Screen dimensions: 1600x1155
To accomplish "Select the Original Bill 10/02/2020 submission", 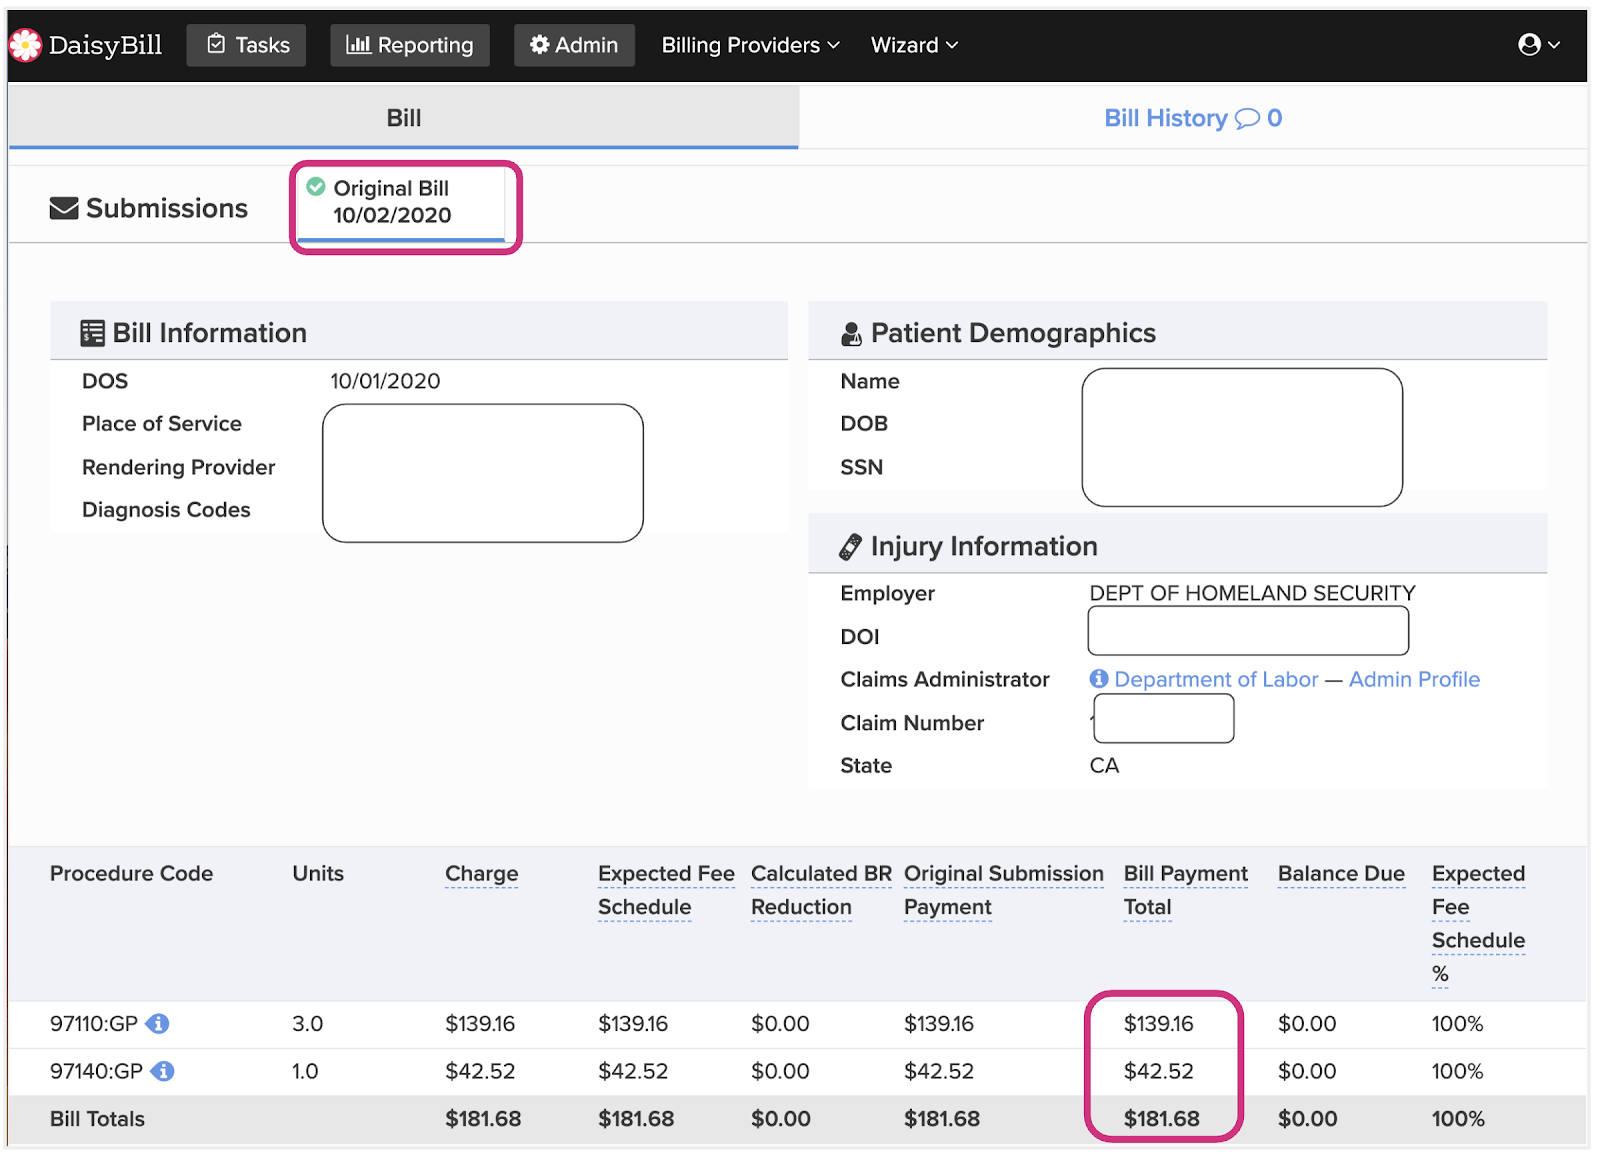I will (392, 202).
